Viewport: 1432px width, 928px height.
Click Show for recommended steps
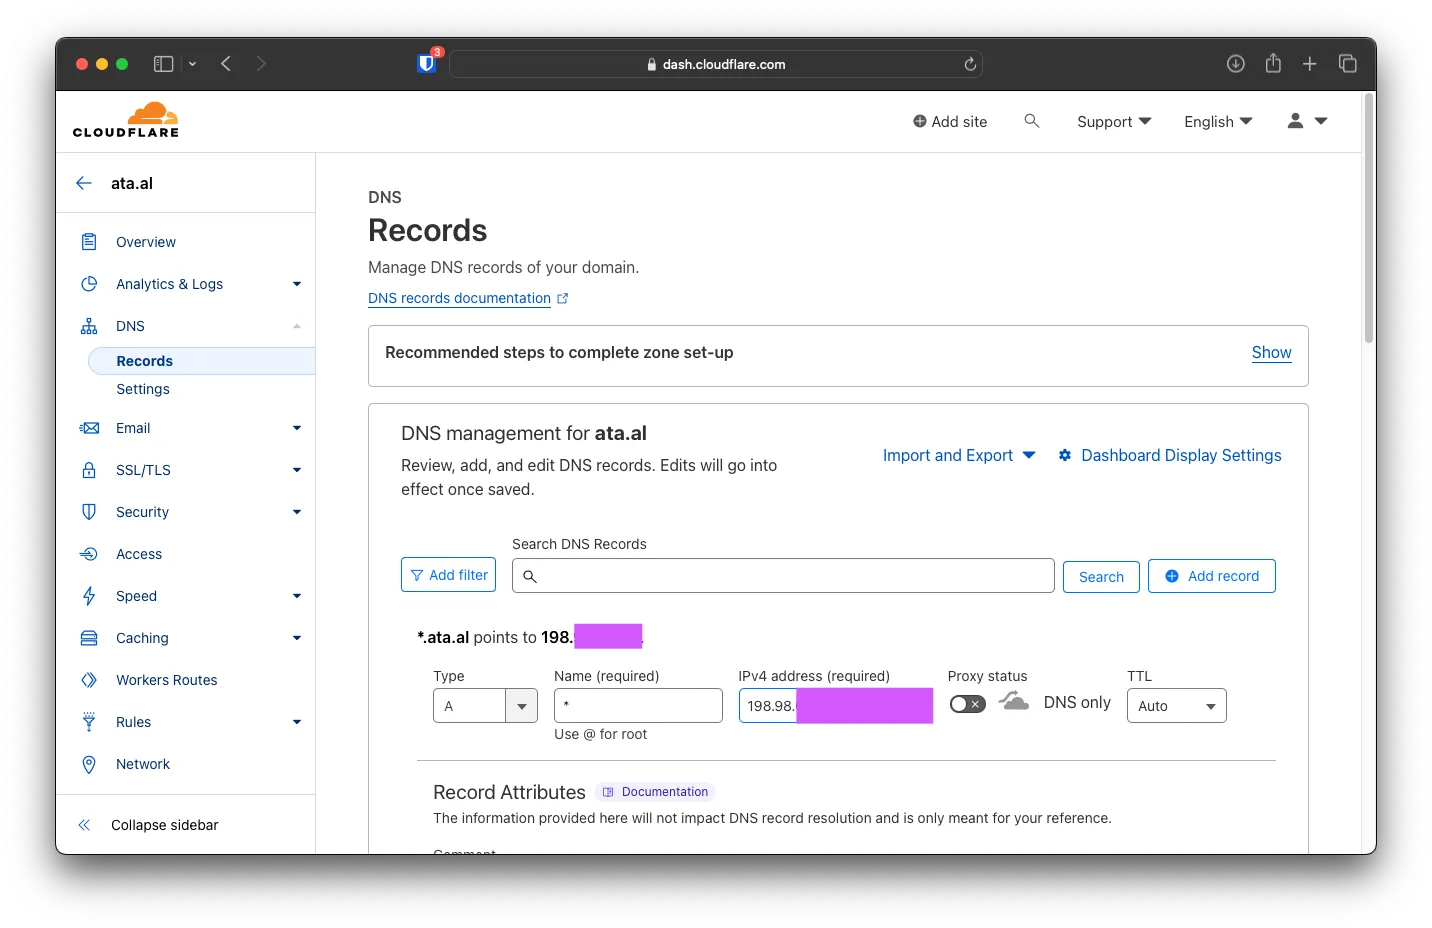click(x=1271, y=352)
